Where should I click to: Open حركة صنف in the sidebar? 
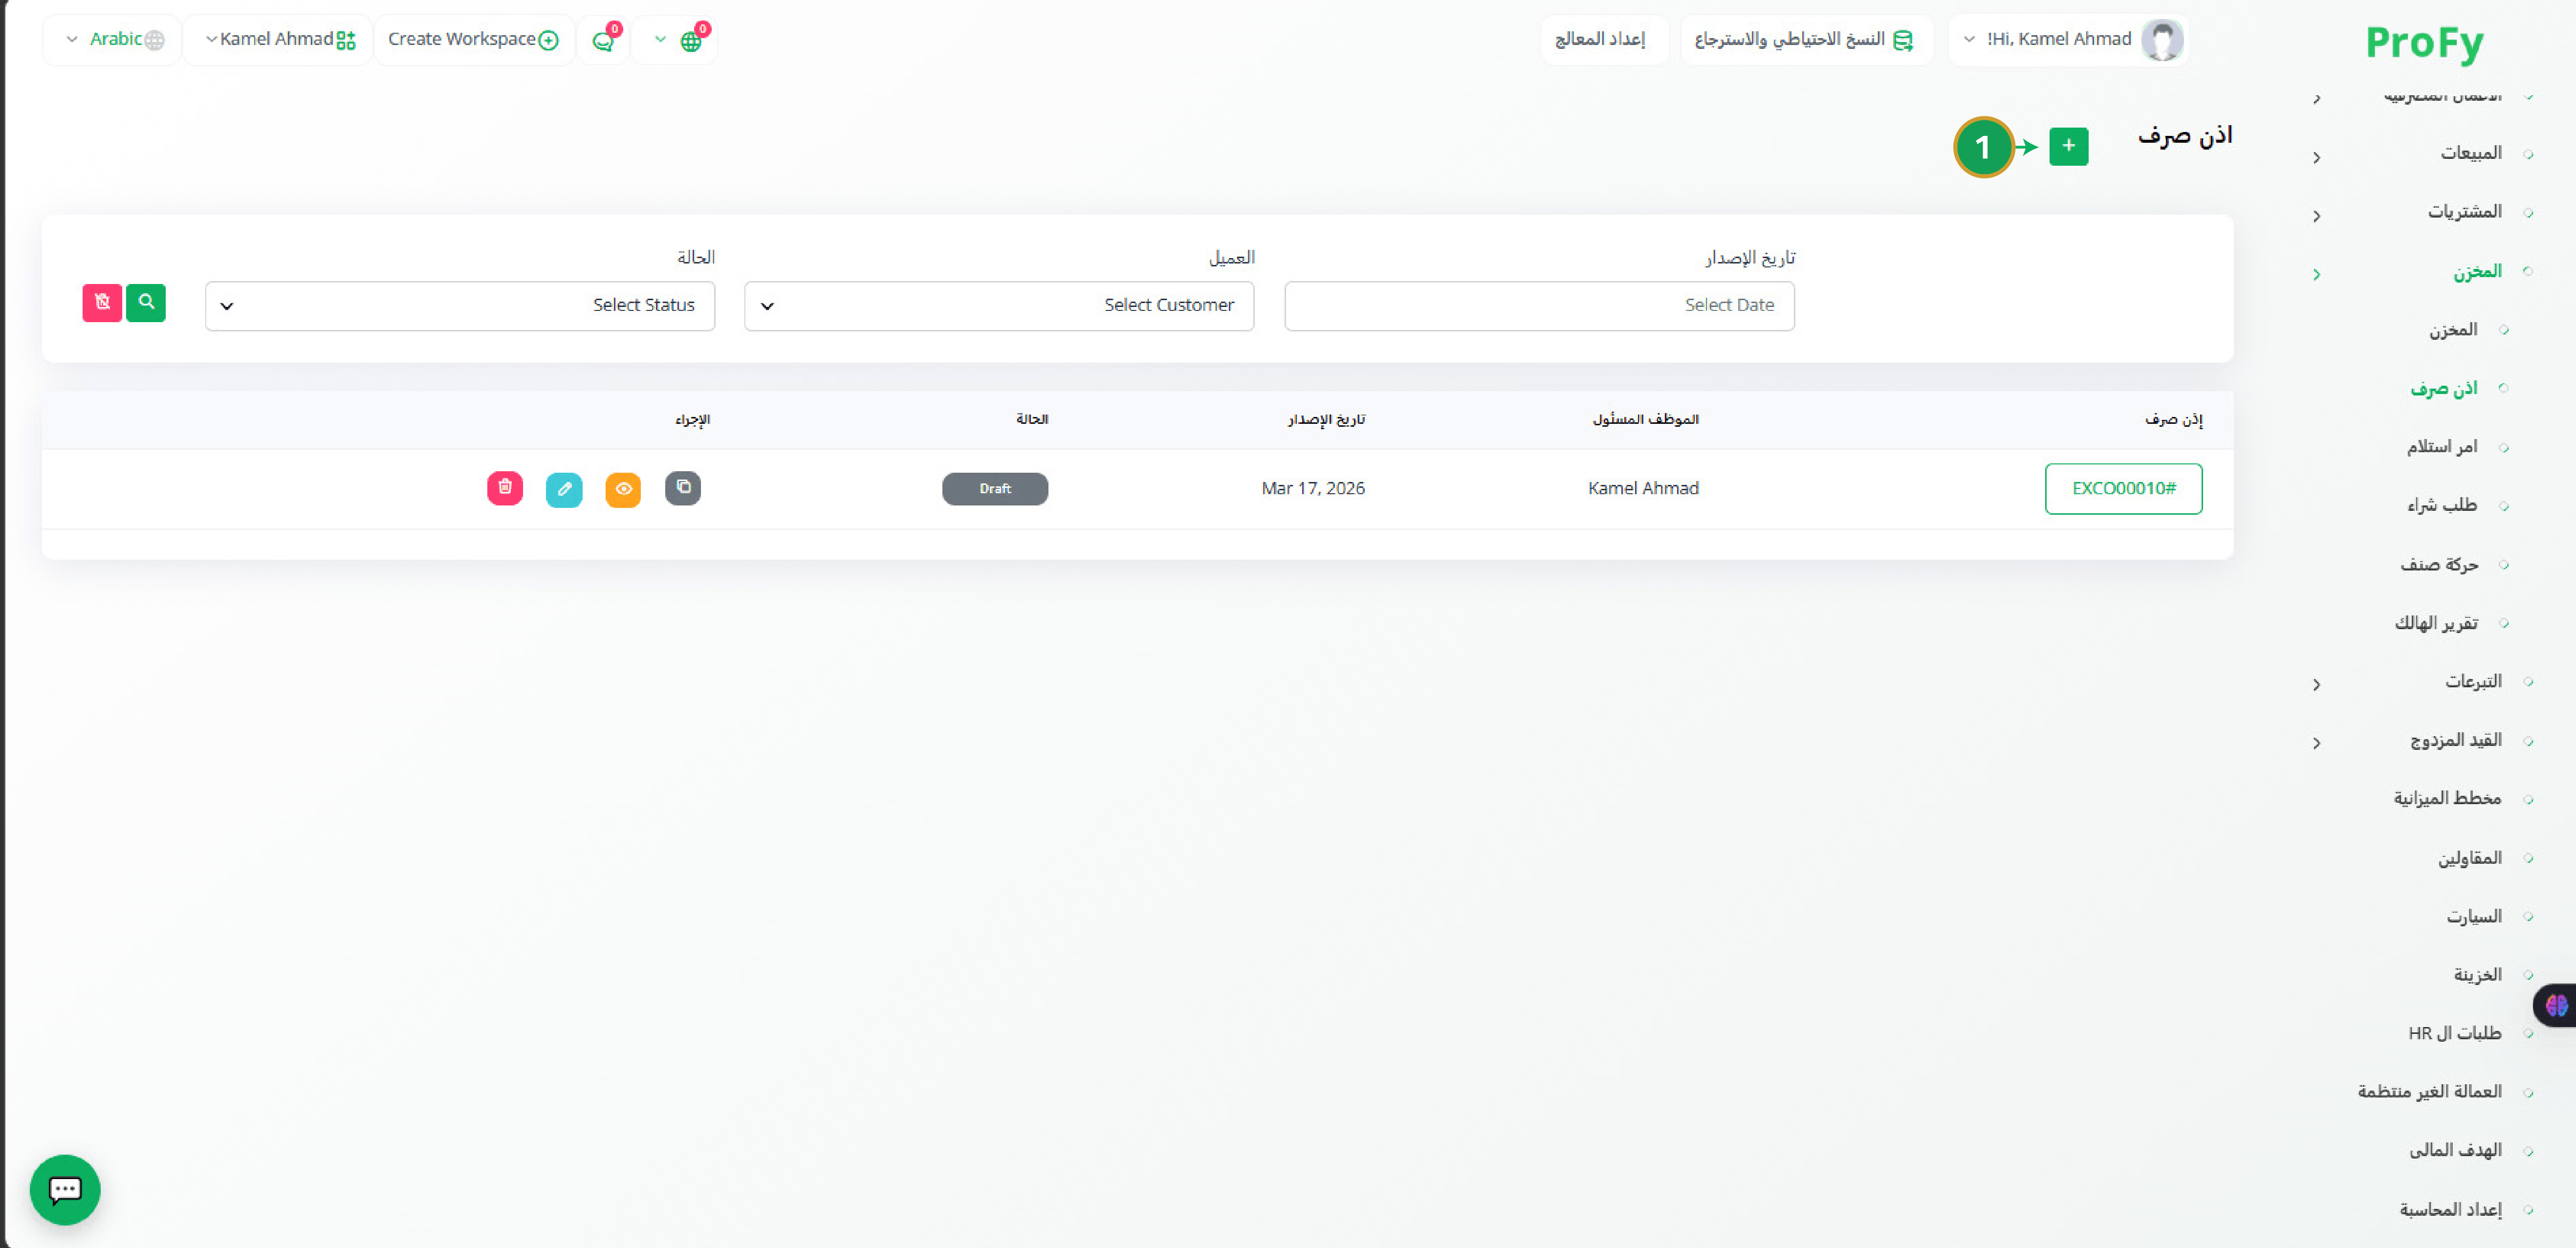click(2438, 564)
